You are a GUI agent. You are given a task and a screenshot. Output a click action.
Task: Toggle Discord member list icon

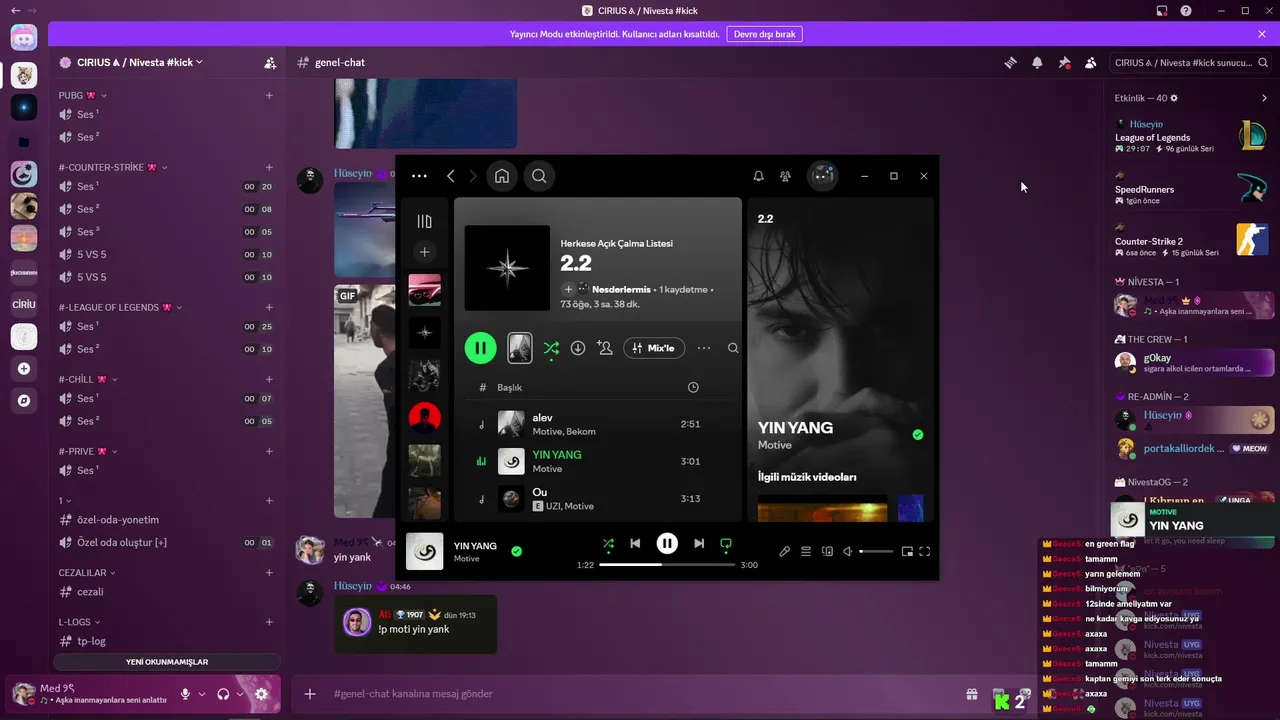[x=1090, y=62]
